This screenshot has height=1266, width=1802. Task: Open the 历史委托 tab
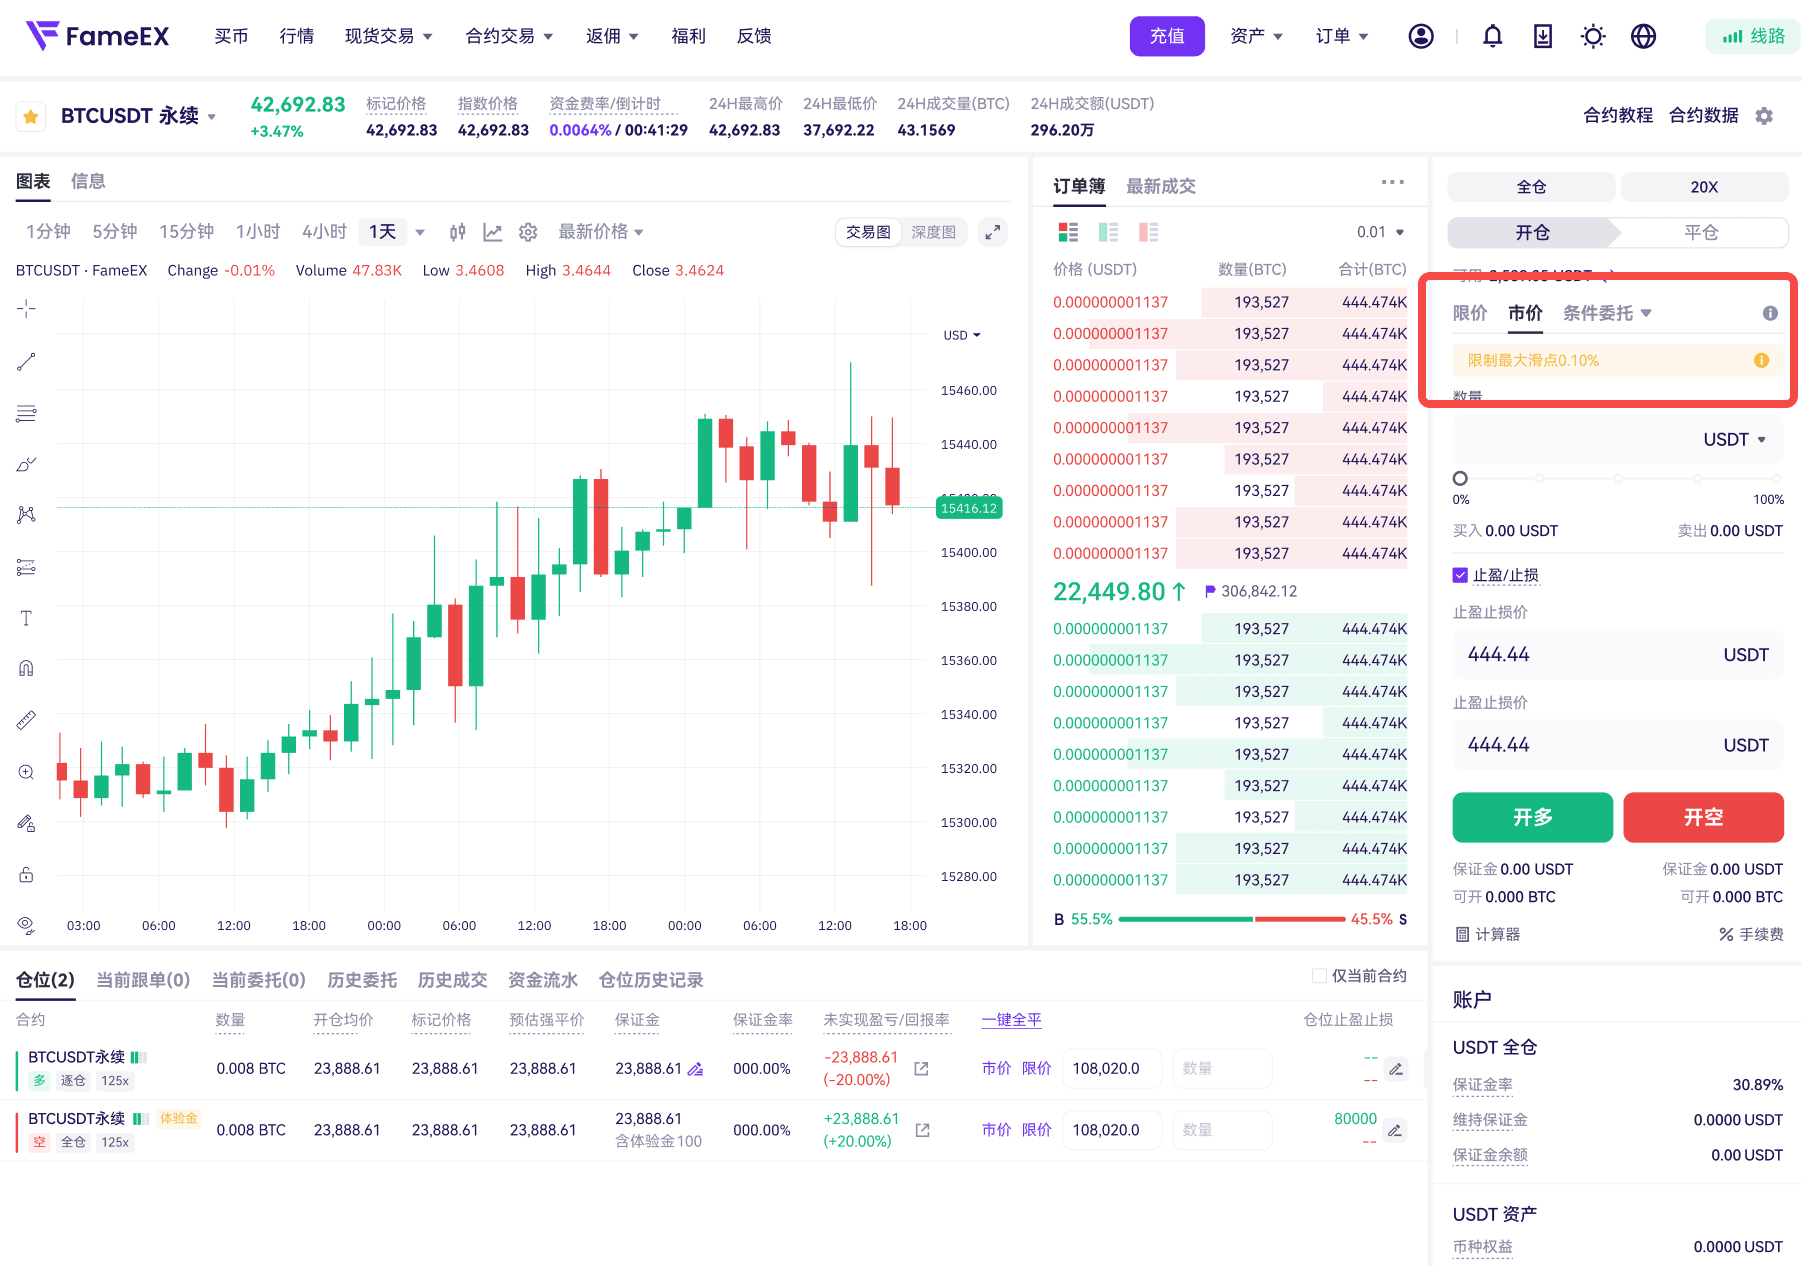[x=362, y=980]
